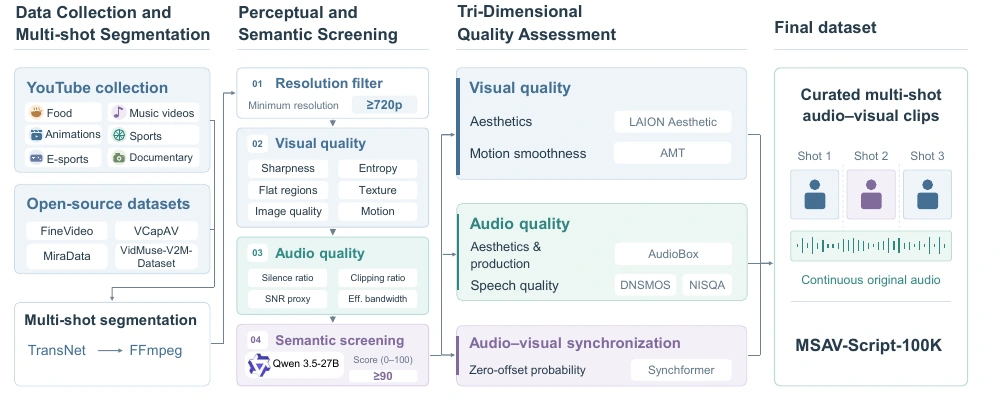Click the Data Collection and Multi-shot Segmentation header

pyautogui.click(x=112, y=23)
